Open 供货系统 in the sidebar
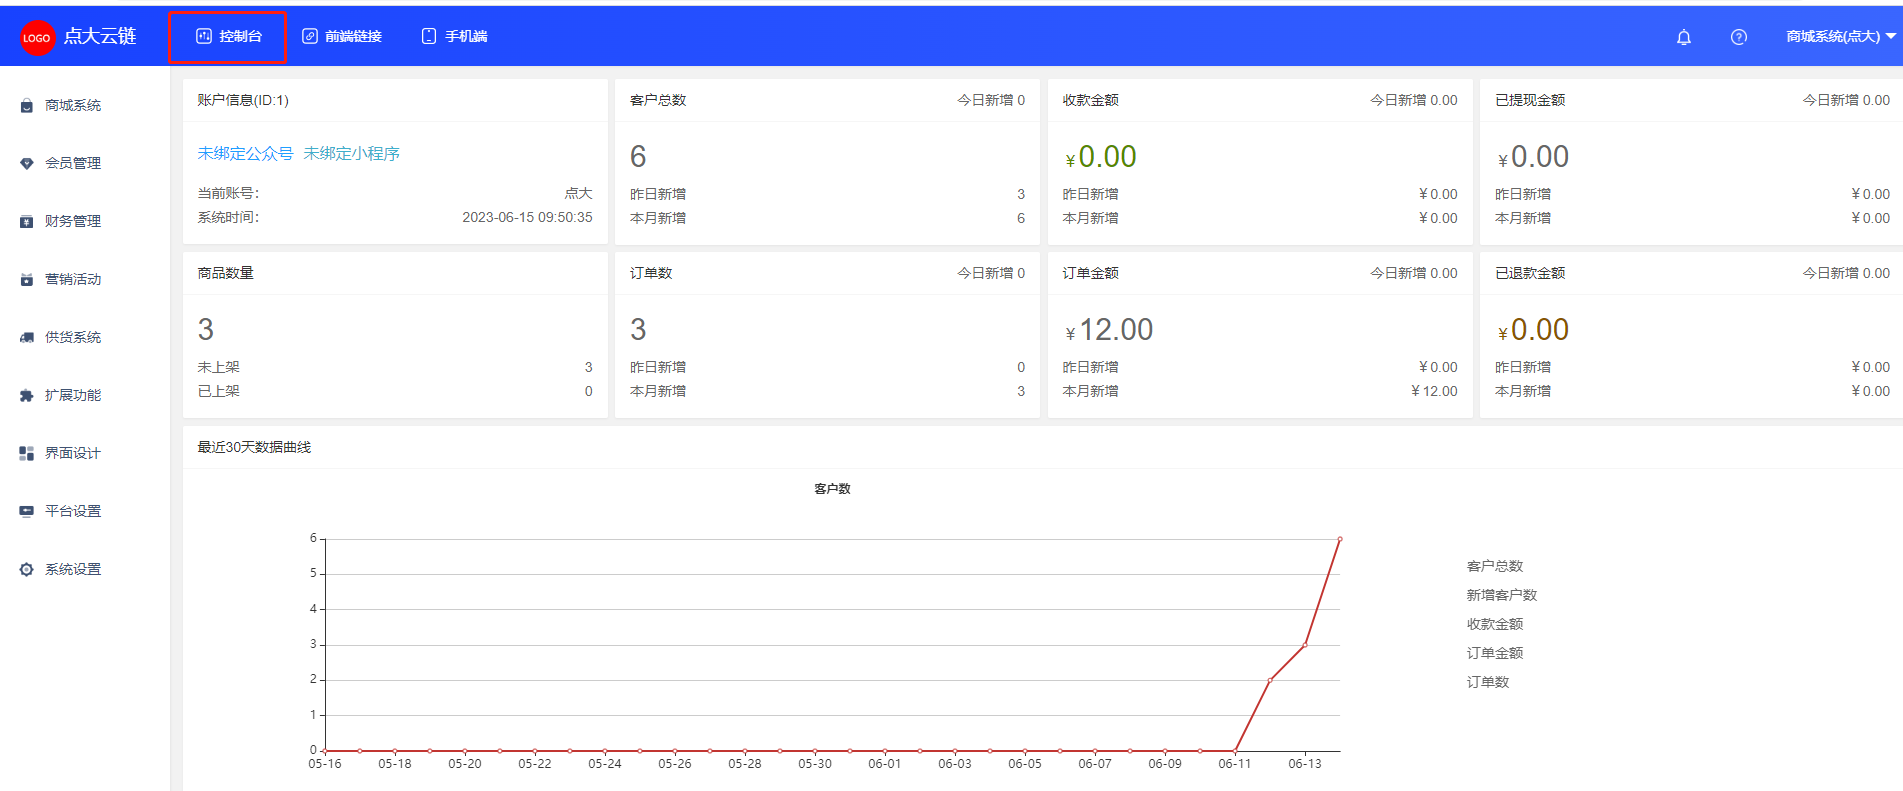The height and width of the screenshot is (791, 1903). pos(73,337)
